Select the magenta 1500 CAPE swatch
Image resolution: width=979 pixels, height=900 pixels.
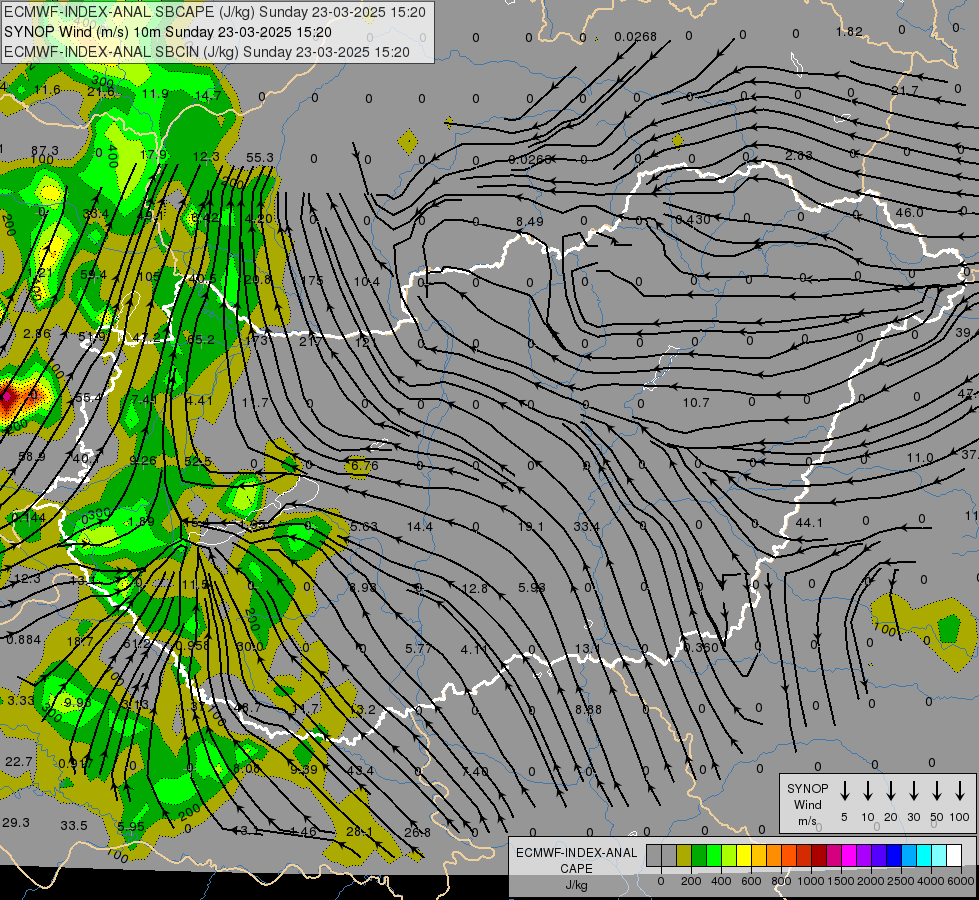(x=849, y=855)
